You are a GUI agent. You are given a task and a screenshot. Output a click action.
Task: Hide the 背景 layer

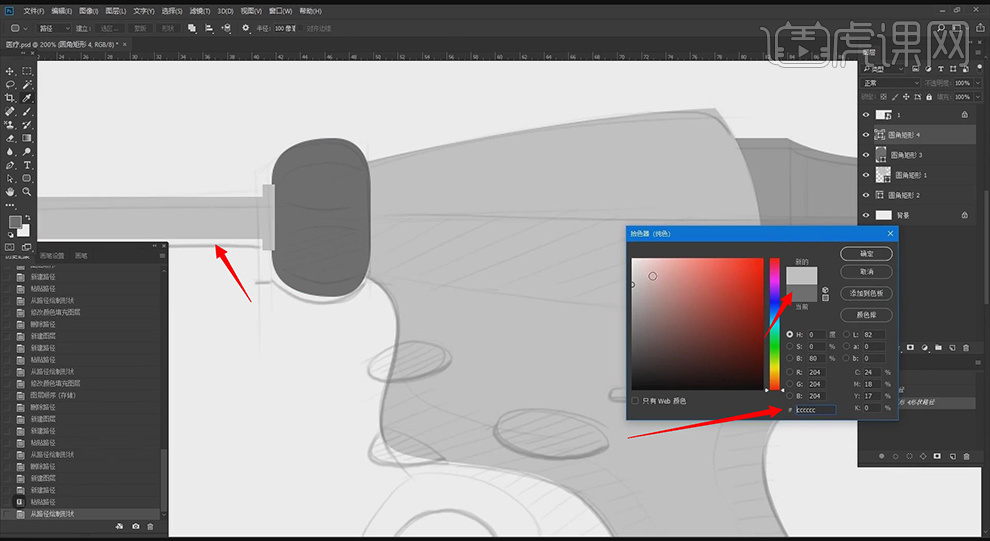pos(866,215)
